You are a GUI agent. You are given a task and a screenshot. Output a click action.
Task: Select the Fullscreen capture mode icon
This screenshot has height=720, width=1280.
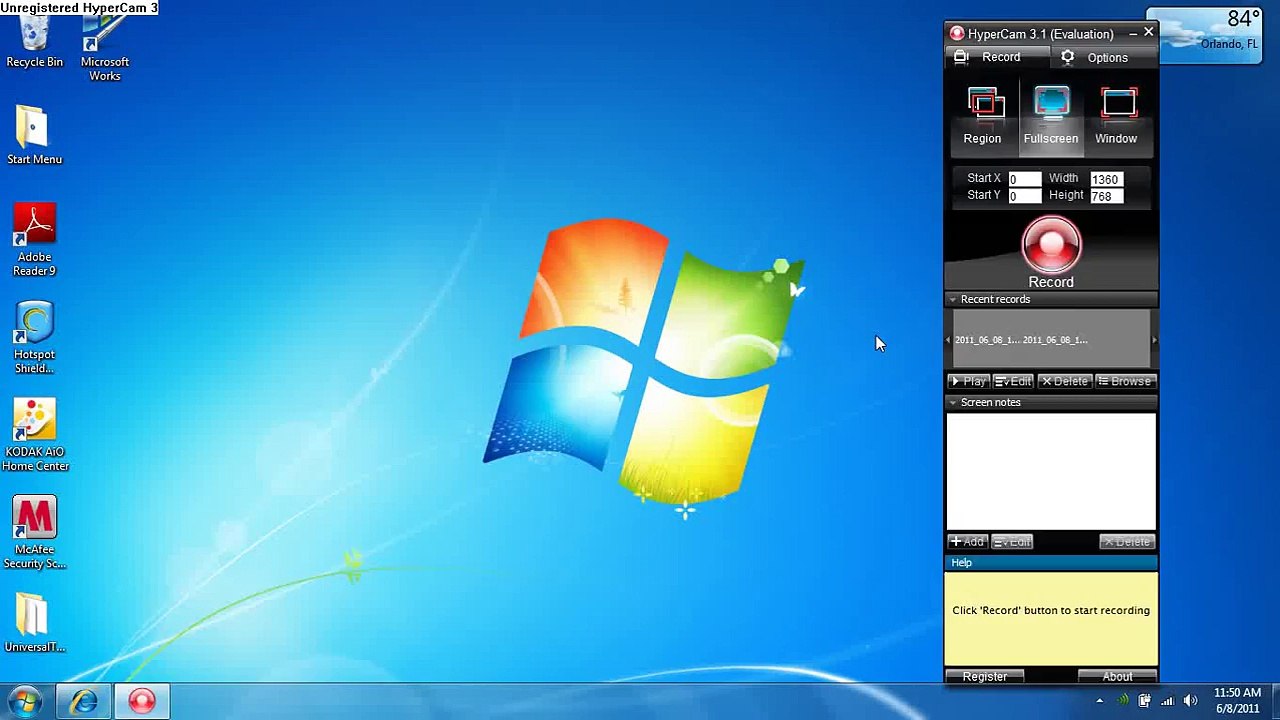pyautogui.click(x=1051, y=118)
